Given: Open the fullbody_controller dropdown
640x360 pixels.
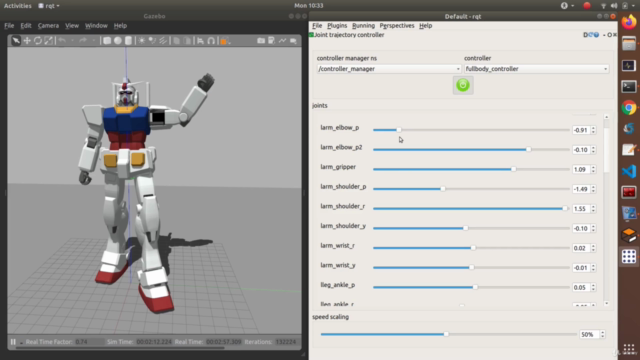Looking at the screenshot, I should click(536, 69).
